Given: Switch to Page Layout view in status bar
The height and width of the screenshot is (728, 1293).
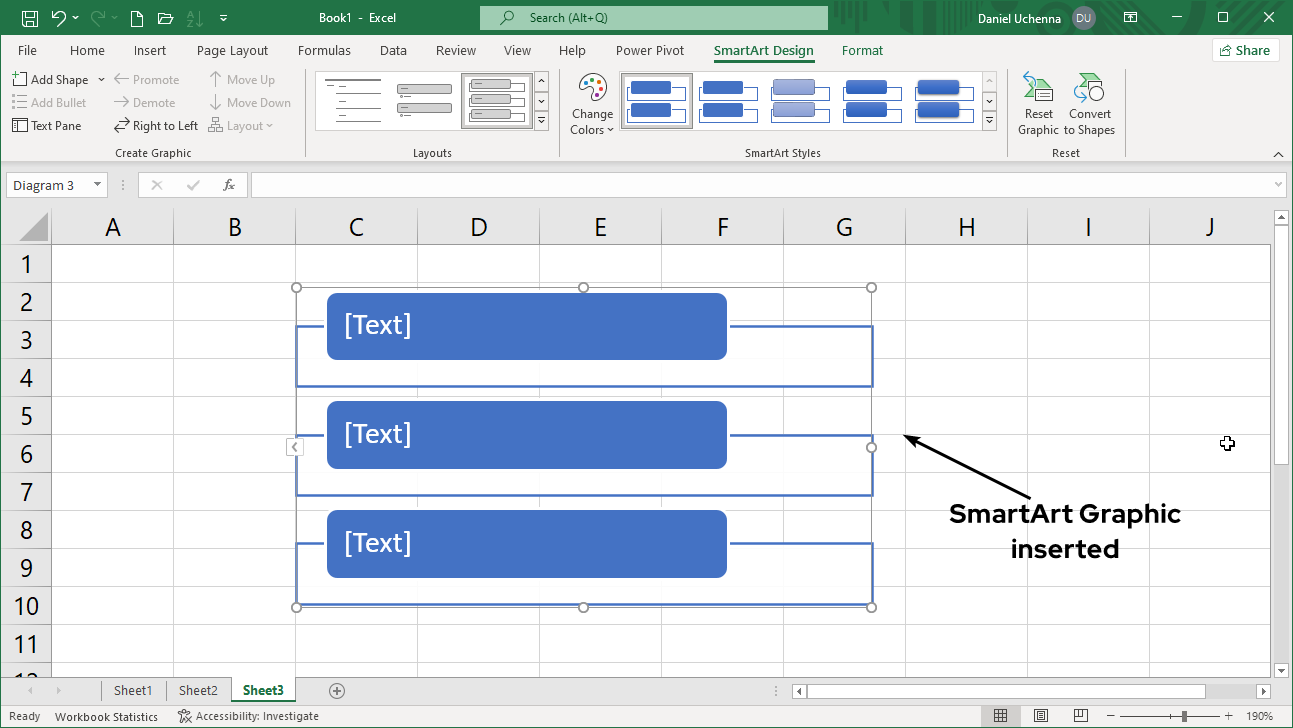Looking at the screenshot, I should pos(1041,716).
